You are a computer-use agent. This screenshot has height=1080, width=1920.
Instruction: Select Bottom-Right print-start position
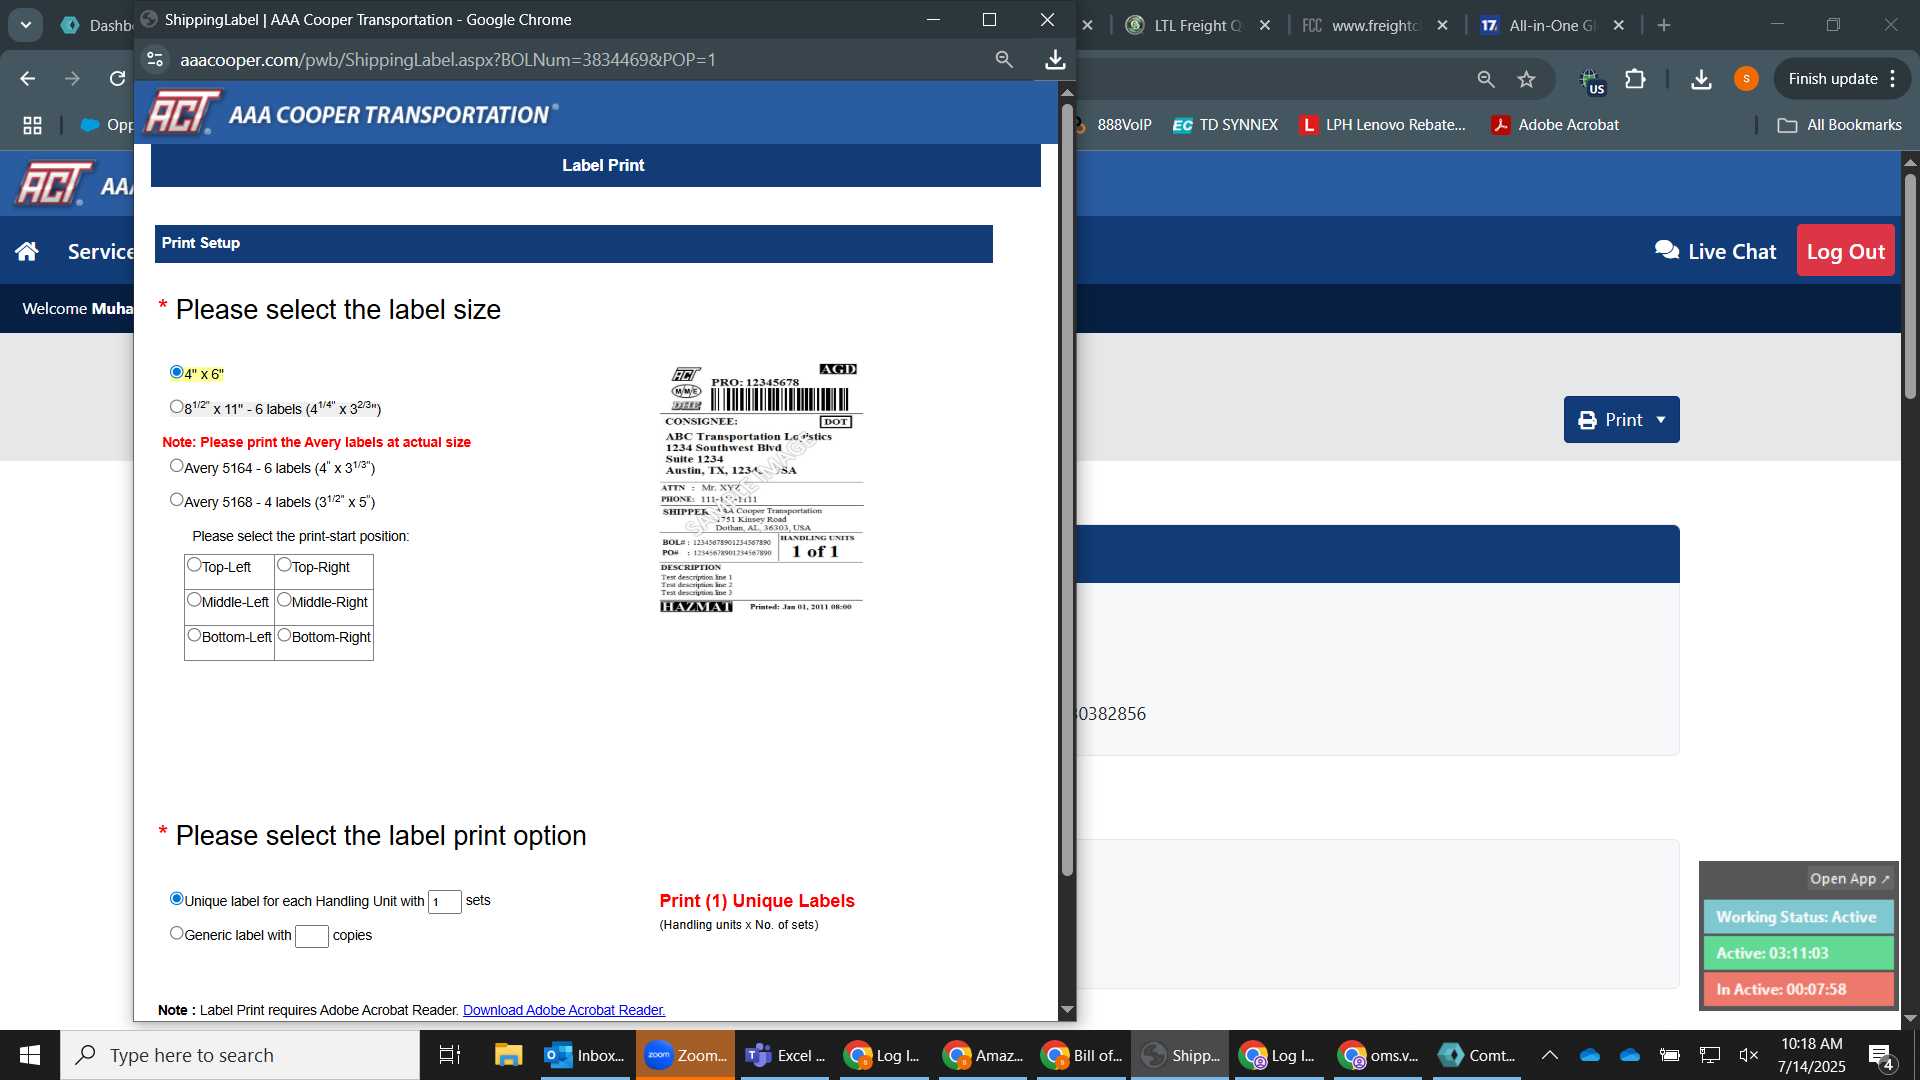coord(284,635)
